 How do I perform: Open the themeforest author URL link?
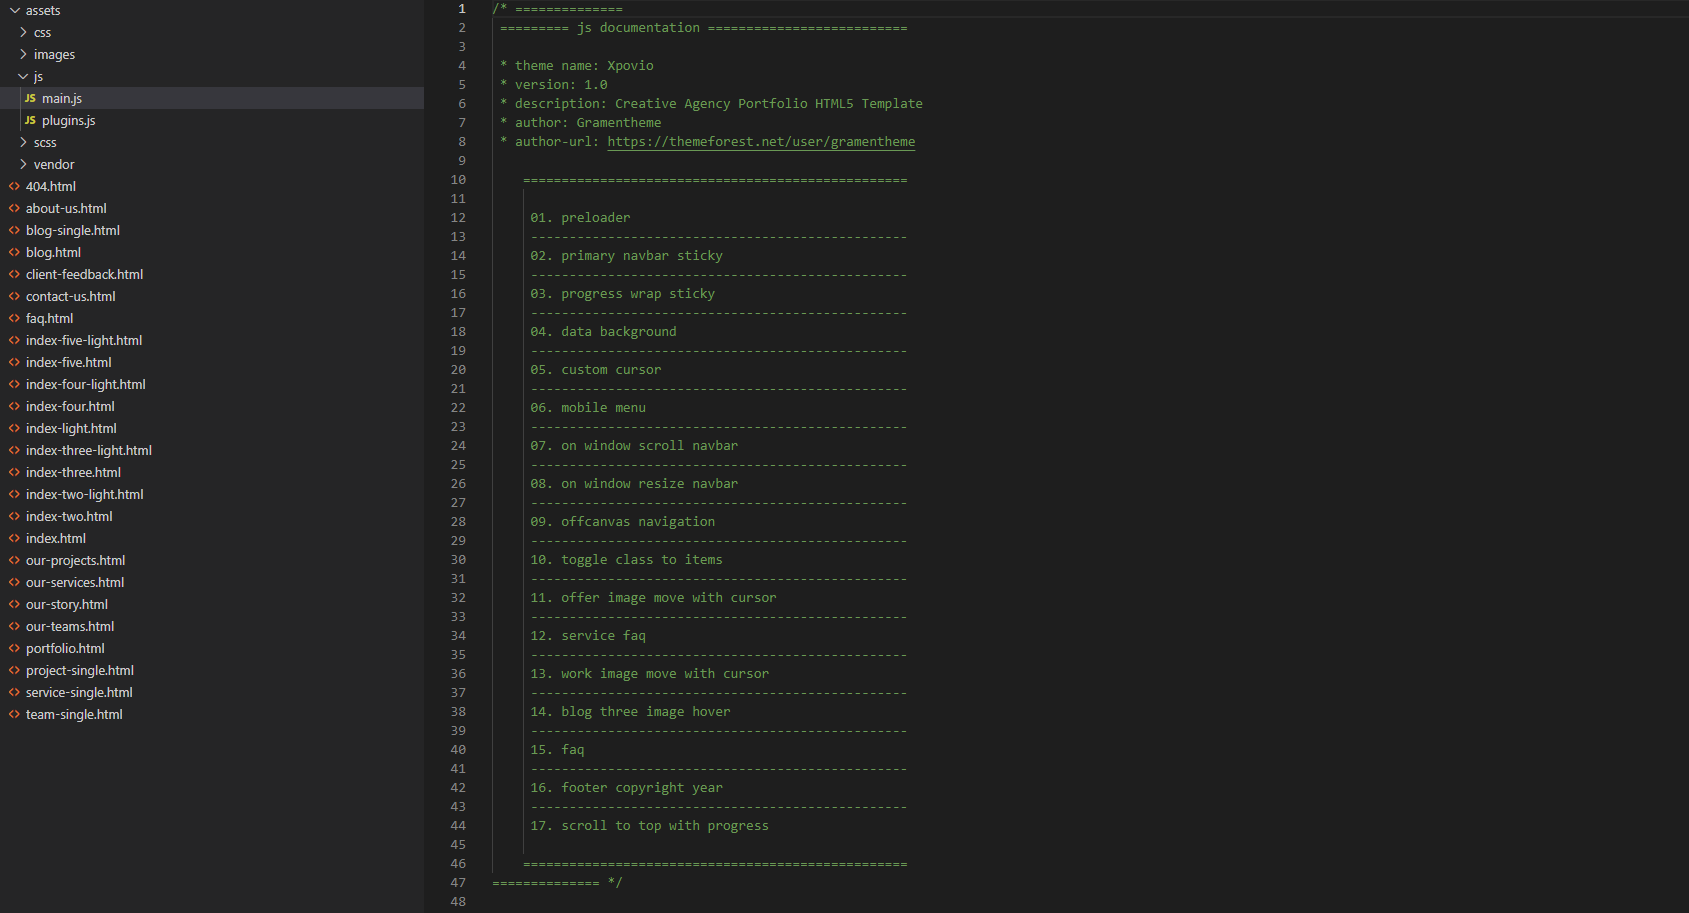click(760, 142)
